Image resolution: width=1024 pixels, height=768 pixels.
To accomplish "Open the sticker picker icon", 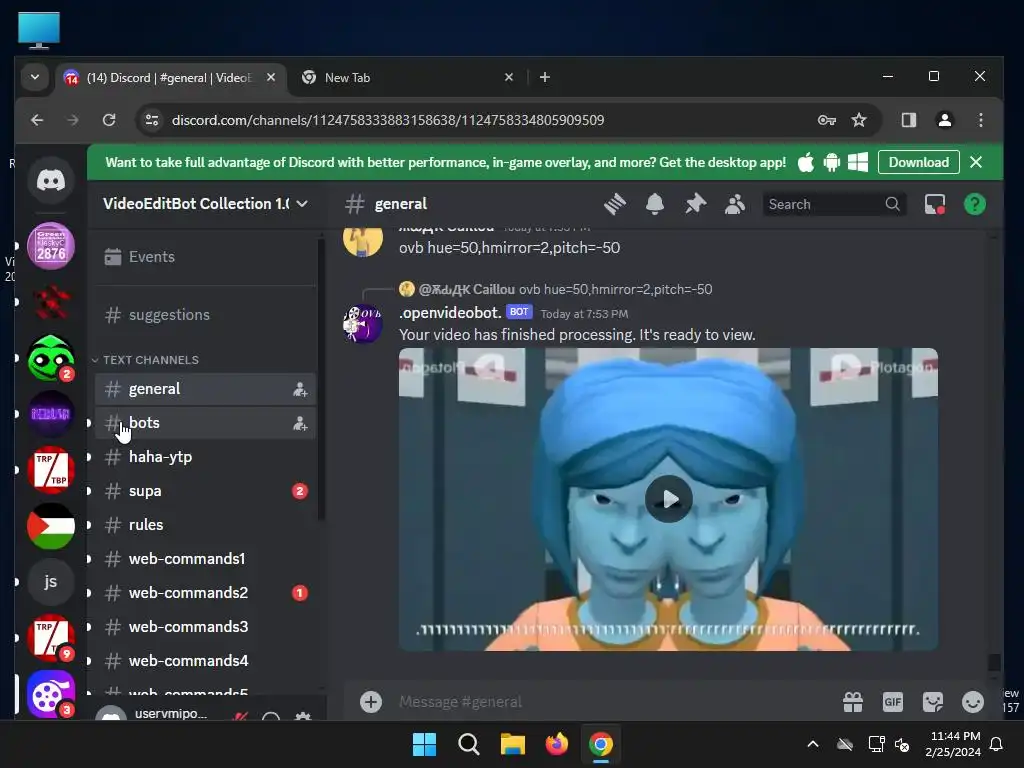I will coord(933,702).
